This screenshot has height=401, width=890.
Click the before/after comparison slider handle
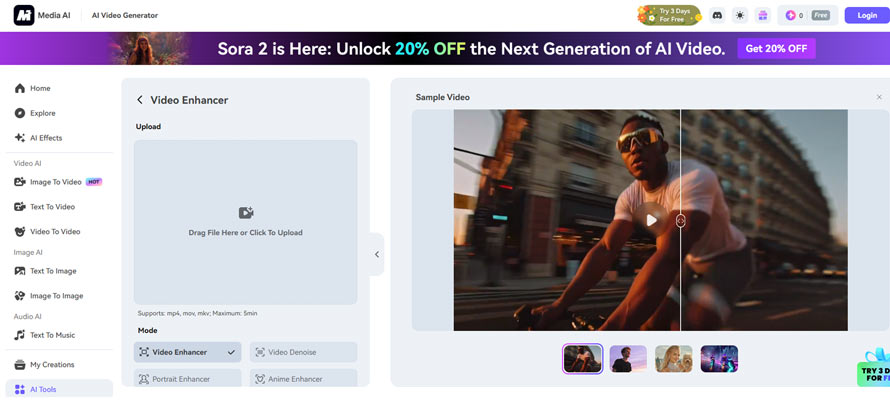pyautogui.click(x=681, y=220)
